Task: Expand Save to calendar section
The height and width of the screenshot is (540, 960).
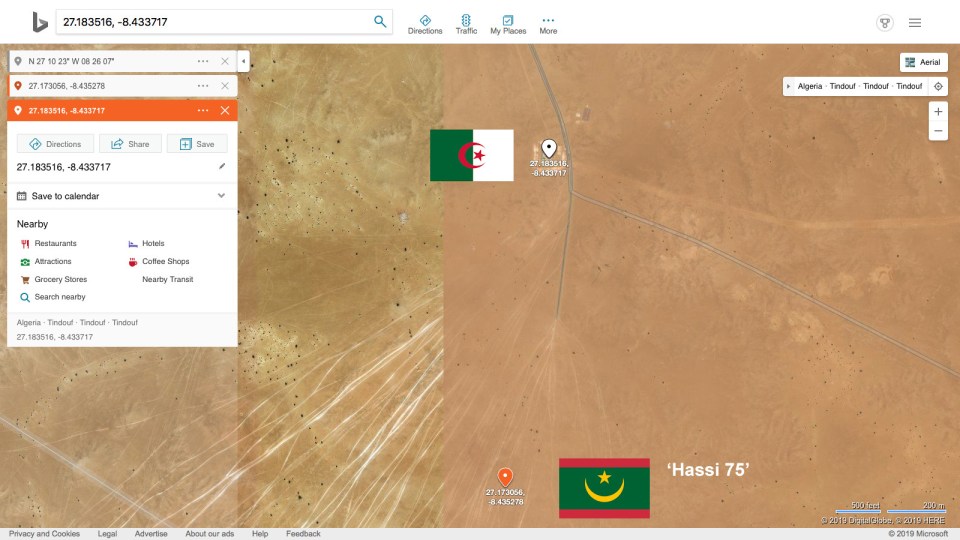Action: [222, 196]
